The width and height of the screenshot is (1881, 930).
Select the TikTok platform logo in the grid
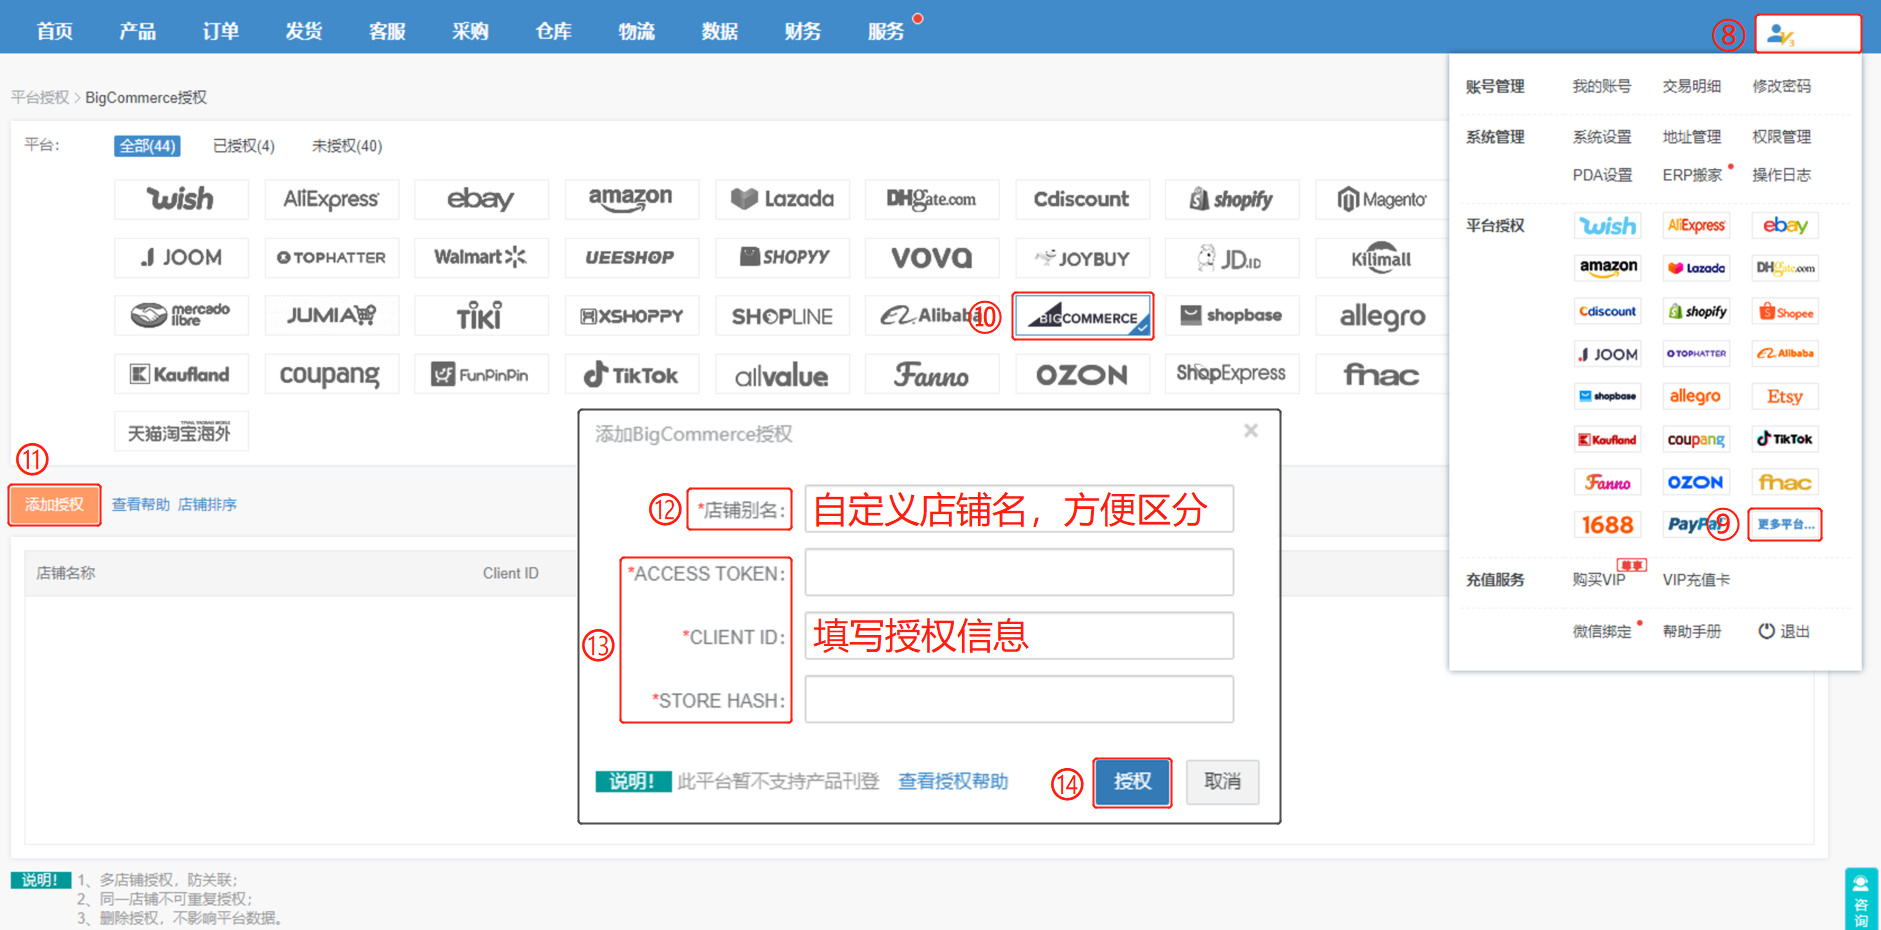click(x=631, y=375)
